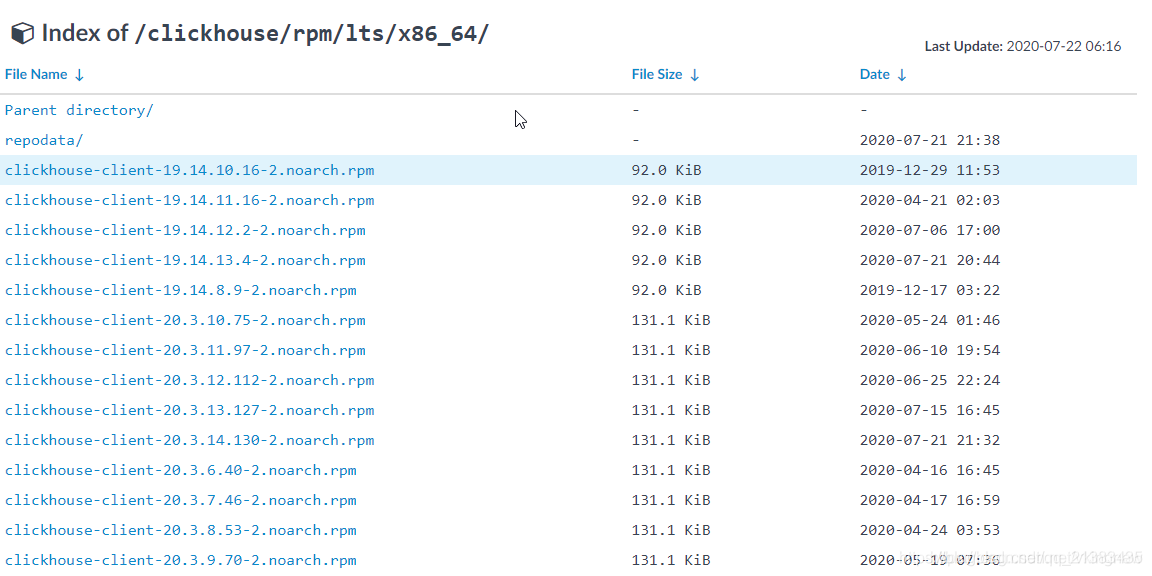Download clickhouse-client-19.14.10.16-2.noarch.rpm
Viewport: 1152px width, 576px height.
[x=190, y=170]
